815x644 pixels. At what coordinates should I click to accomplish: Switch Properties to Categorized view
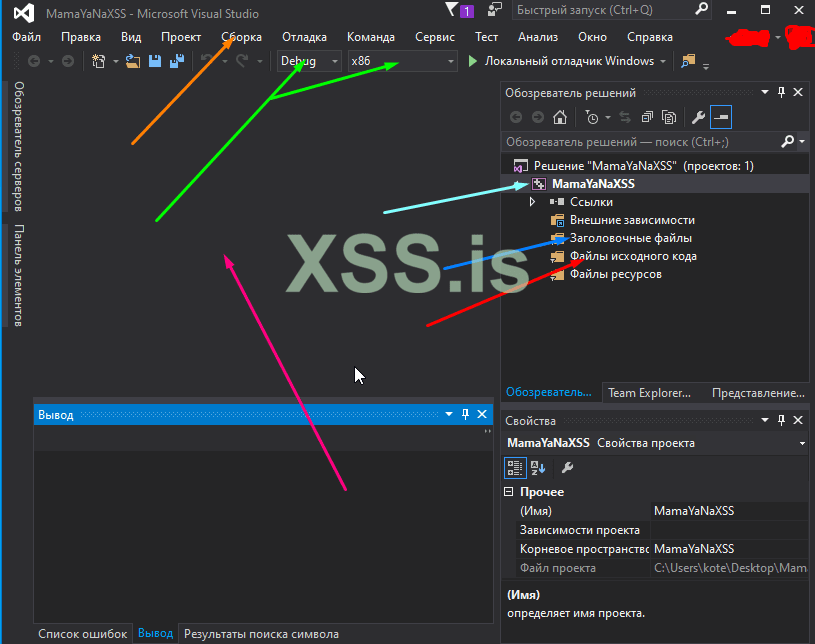pos(515,468)
